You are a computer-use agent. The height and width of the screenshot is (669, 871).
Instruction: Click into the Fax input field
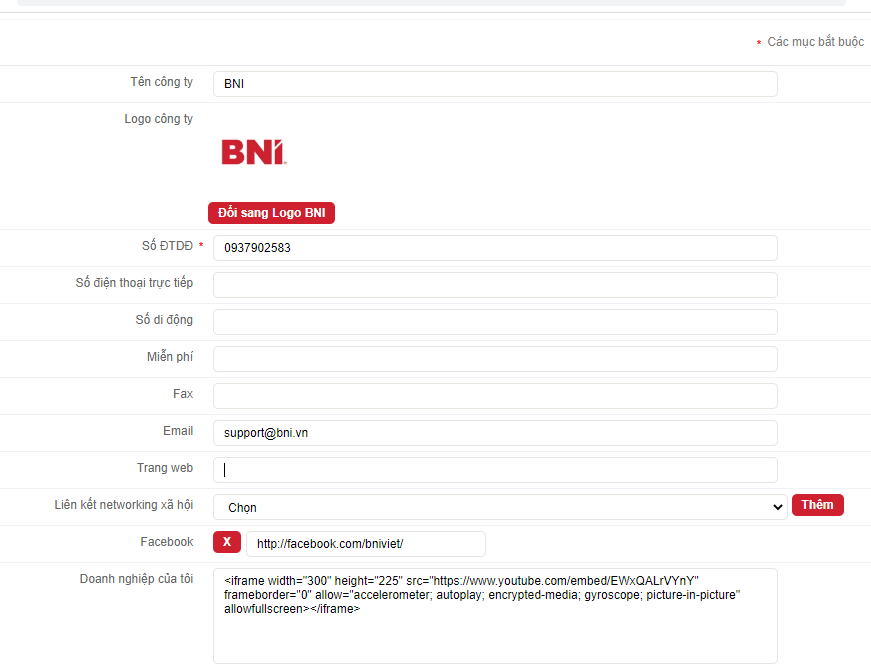pyautogui.click(x=495, y=396)
